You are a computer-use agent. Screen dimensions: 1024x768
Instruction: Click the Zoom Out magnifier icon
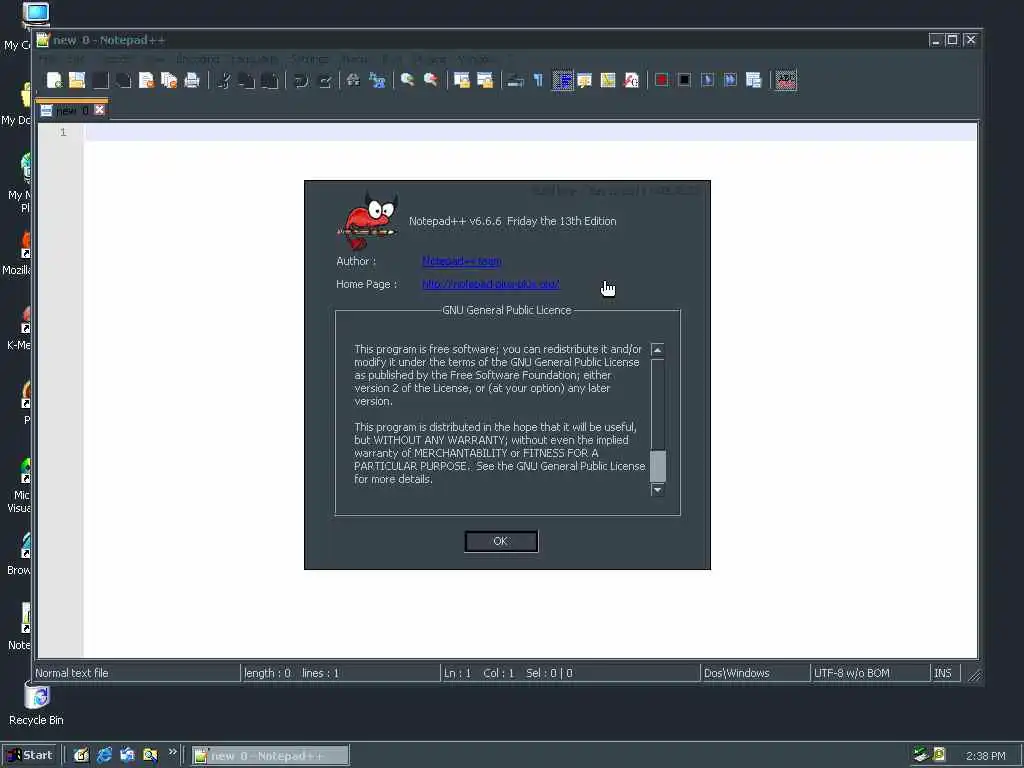(x=430, y=80)
